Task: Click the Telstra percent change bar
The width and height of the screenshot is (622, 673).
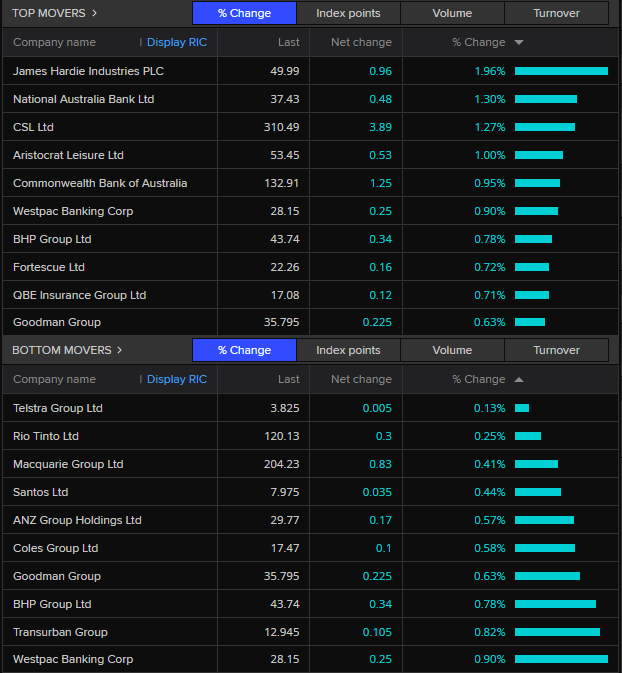Action: coord(522,408)
